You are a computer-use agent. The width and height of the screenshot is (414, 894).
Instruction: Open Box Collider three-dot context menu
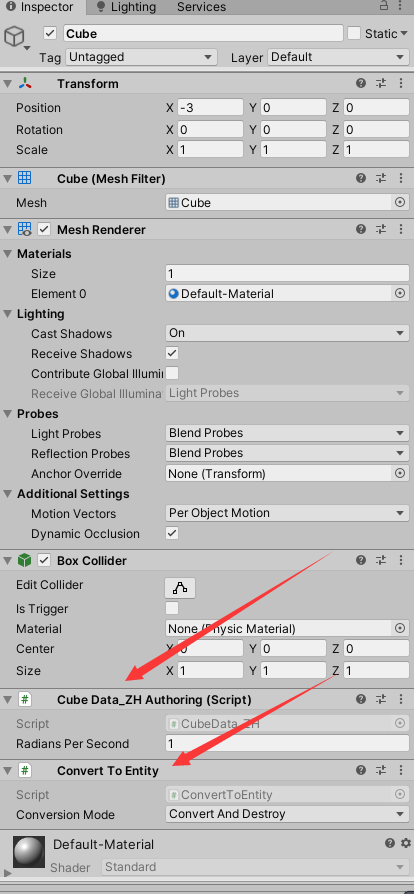(400, 560)
